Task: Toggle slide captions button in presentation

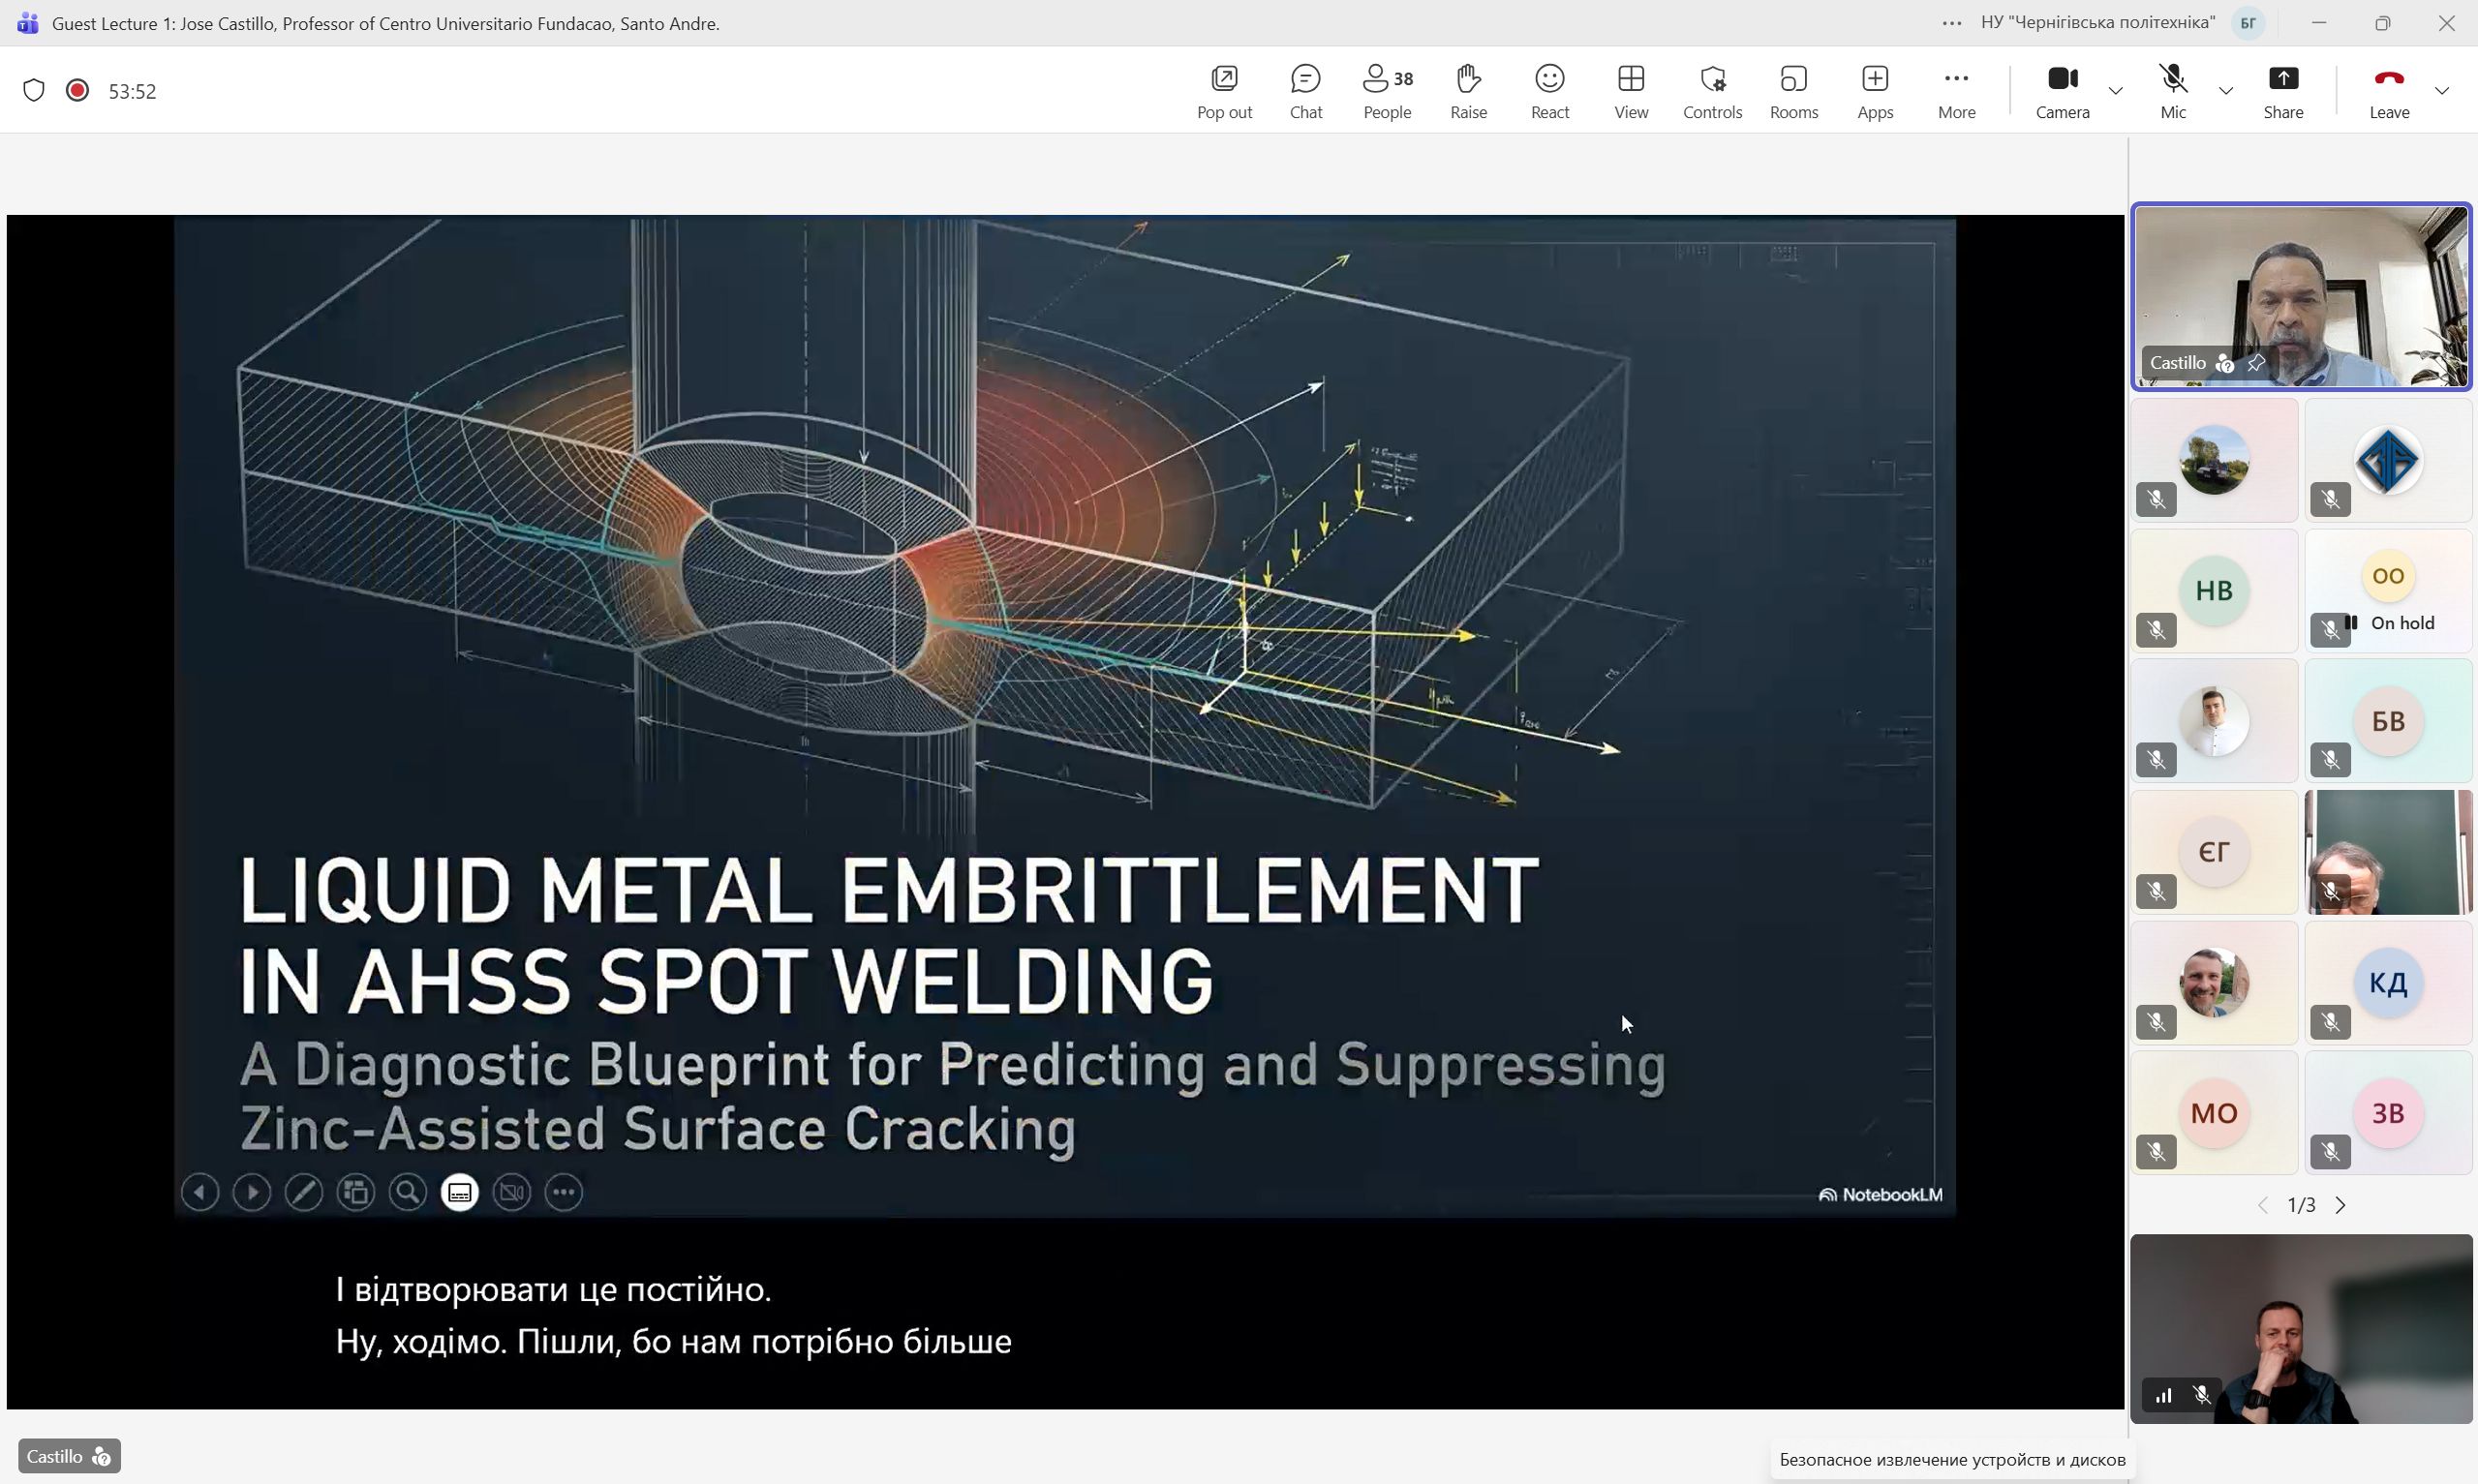Action: click(460, 1192)
